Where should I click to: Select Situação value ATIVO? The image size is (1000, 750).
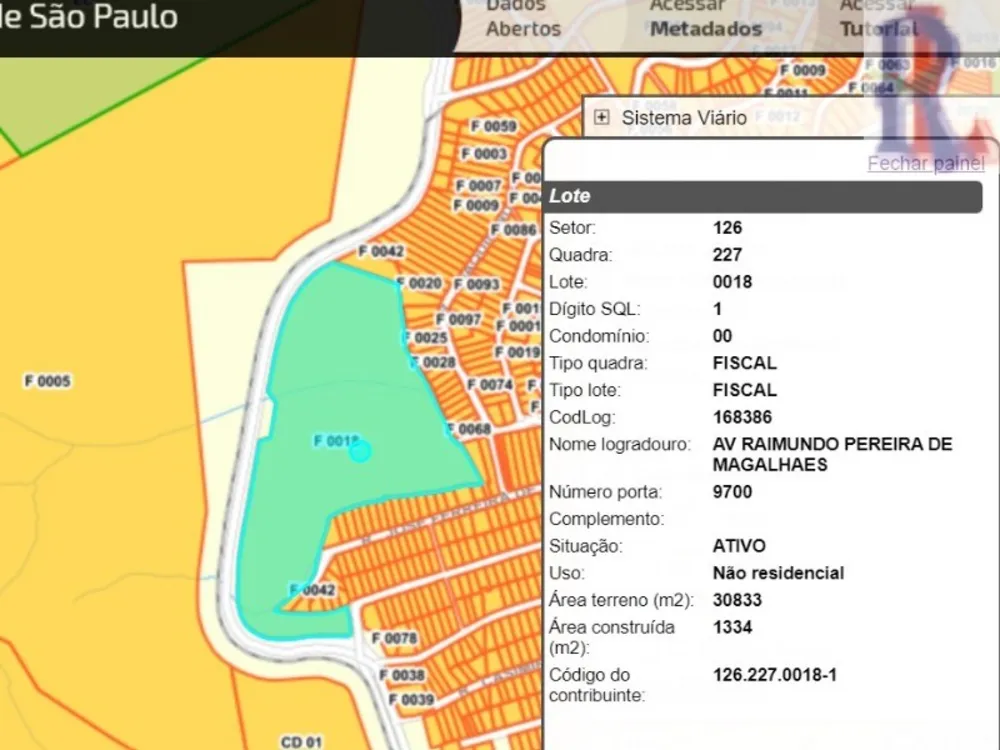click(739, 546)
